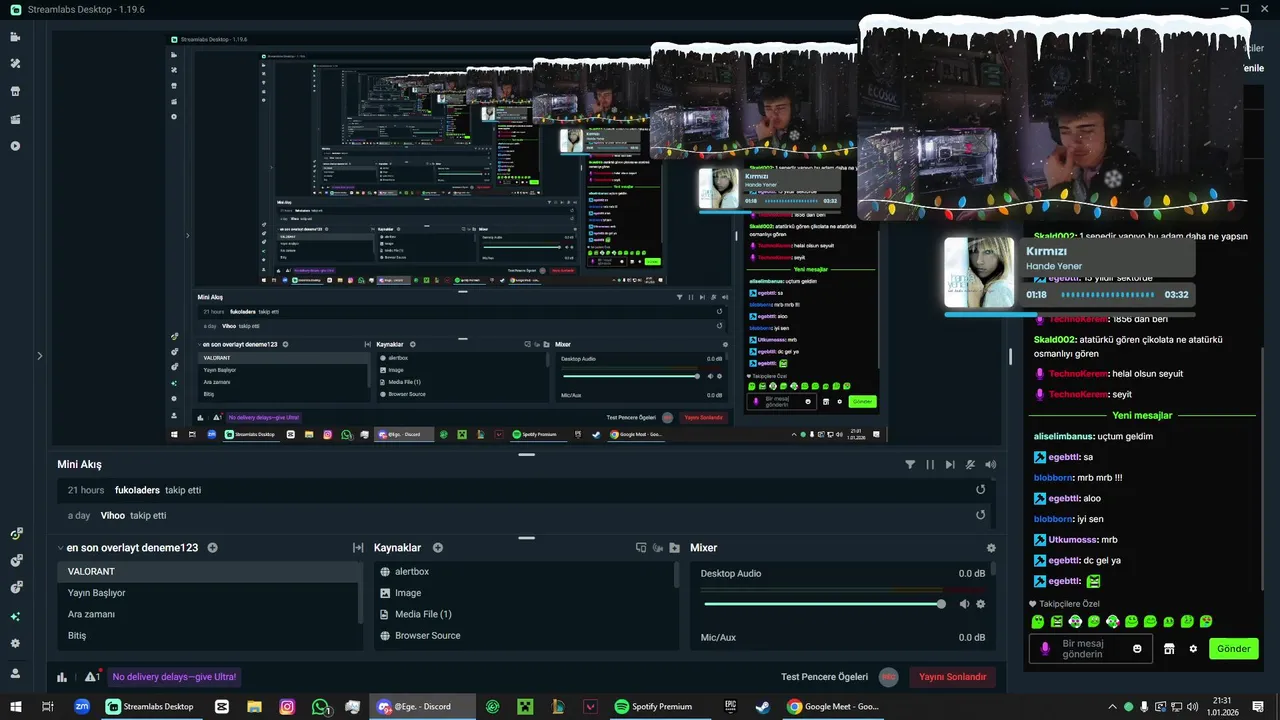Image resolution: width=1280 pixels, height=720 pixels.
Task: Click Test Pencere Öğeleri button
Action: click(x=824, y=677)
